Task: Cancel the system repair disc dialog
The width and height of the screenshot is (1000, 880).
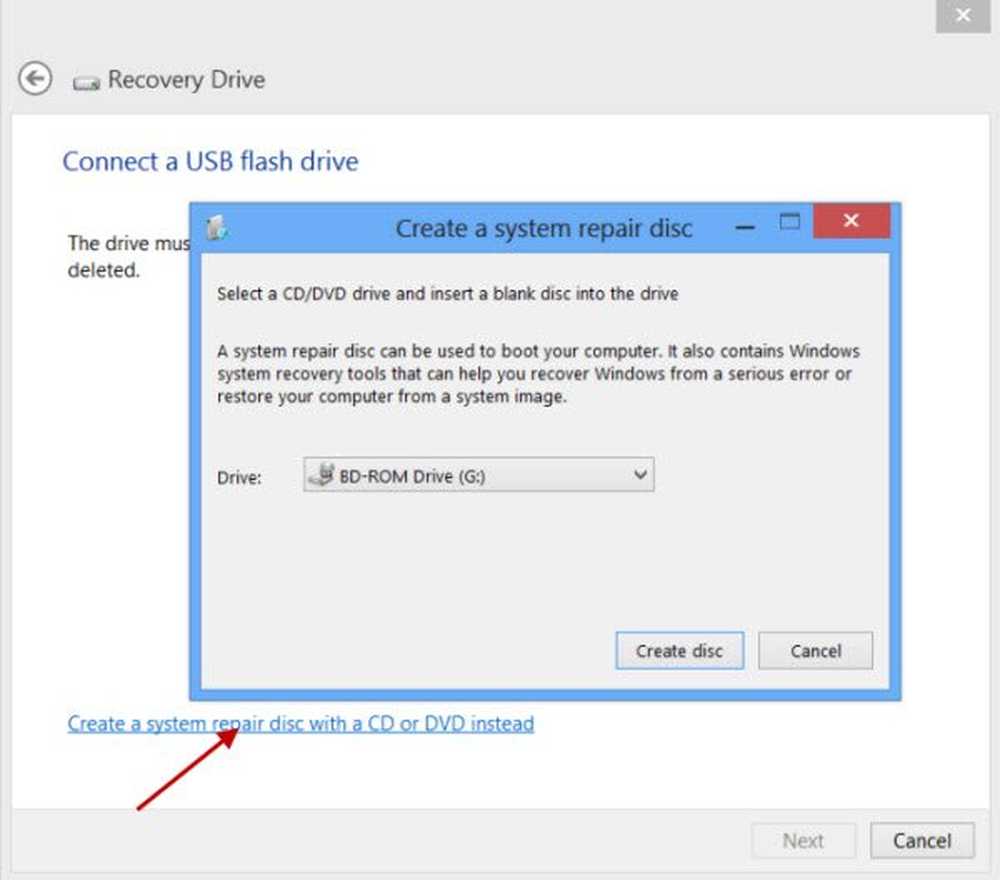Action: click(x=816, y=650)
